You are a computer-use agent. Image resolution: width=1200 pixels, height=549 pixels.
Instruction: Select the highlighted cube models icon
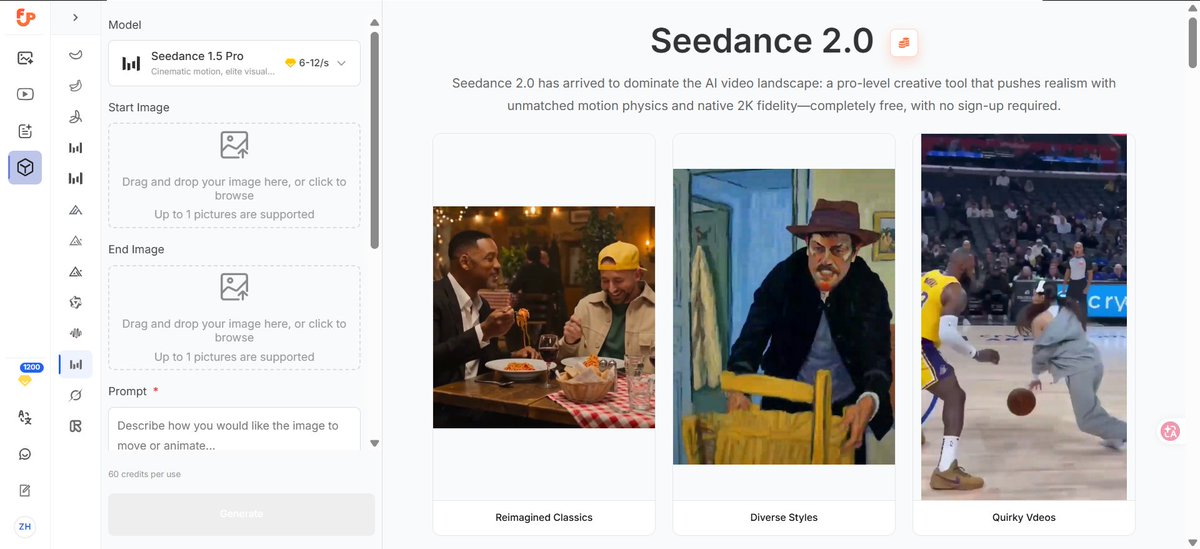[25, 167]
